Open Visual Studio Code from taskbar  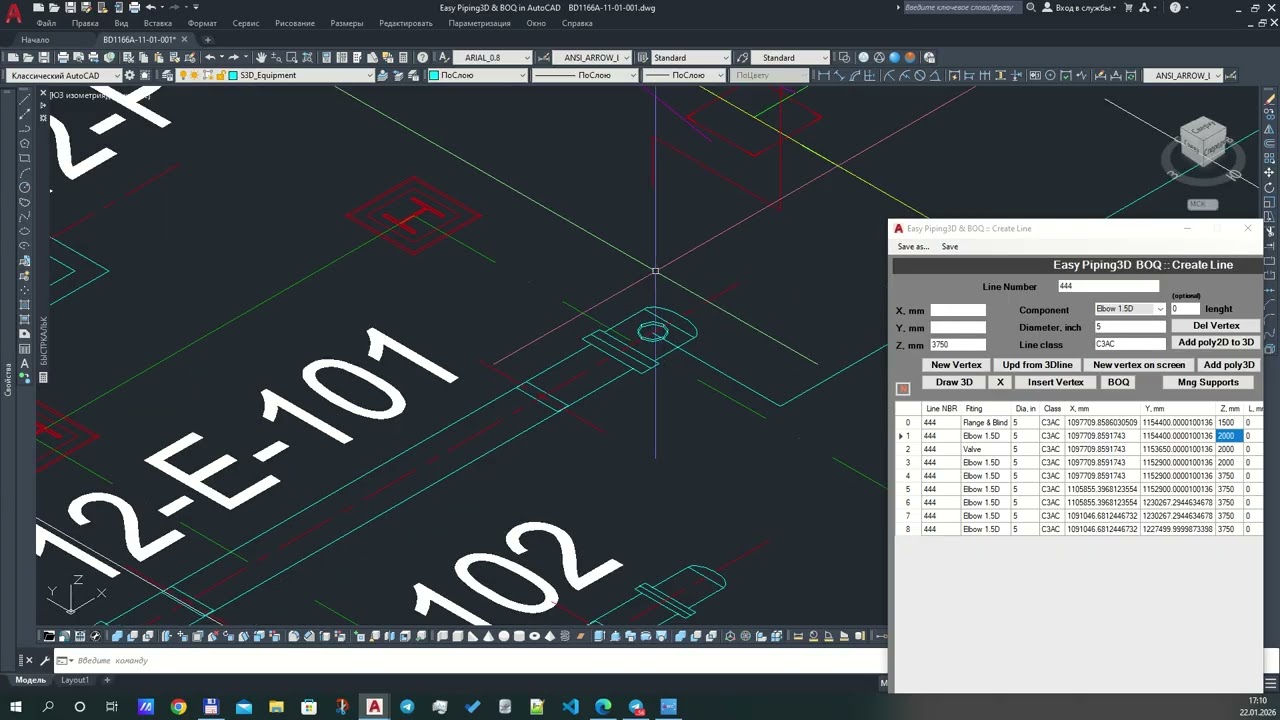[x=570, y=707]
